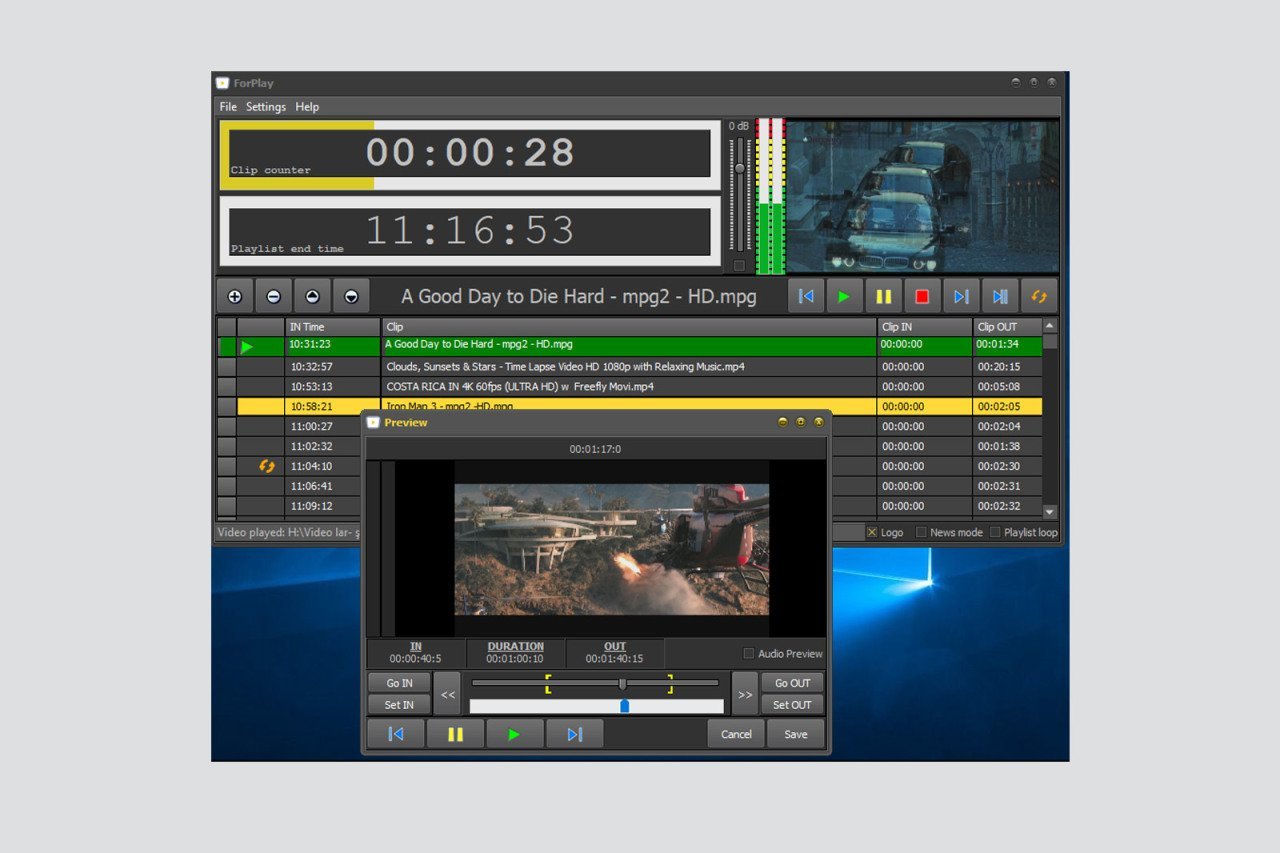This screenshot has width=1280, height=853.
Task: Jump to previous clip in main toolbar
Action: pyautogui.click(x=806, y=297)
